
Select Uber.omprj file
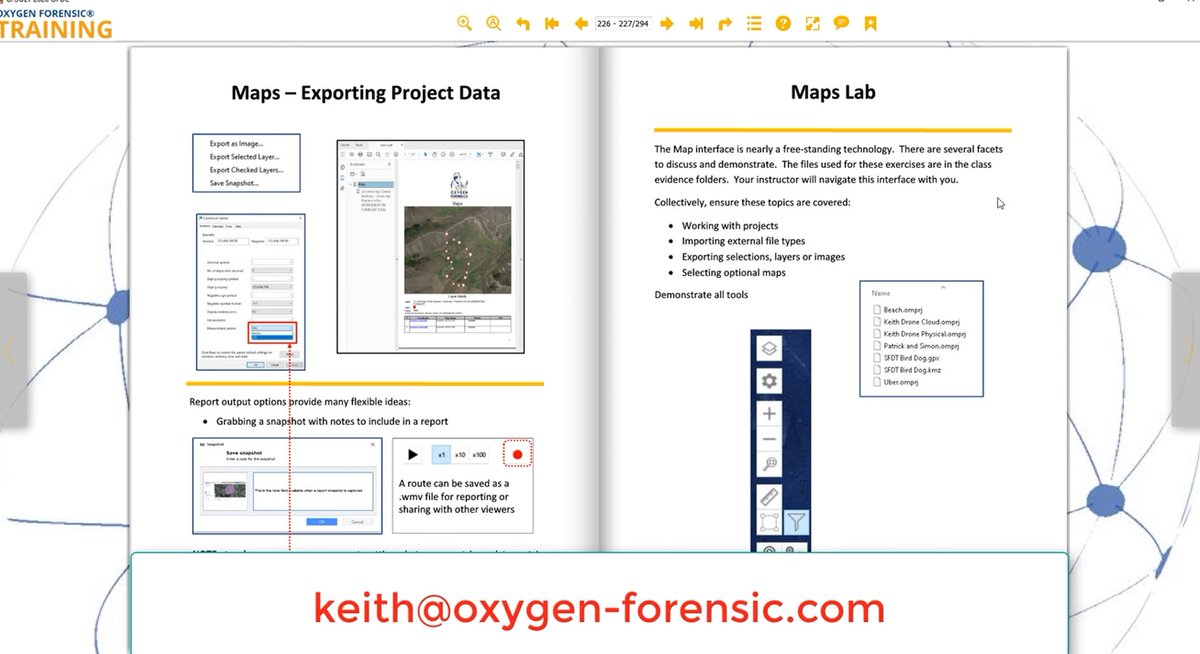tap(897, 382)
